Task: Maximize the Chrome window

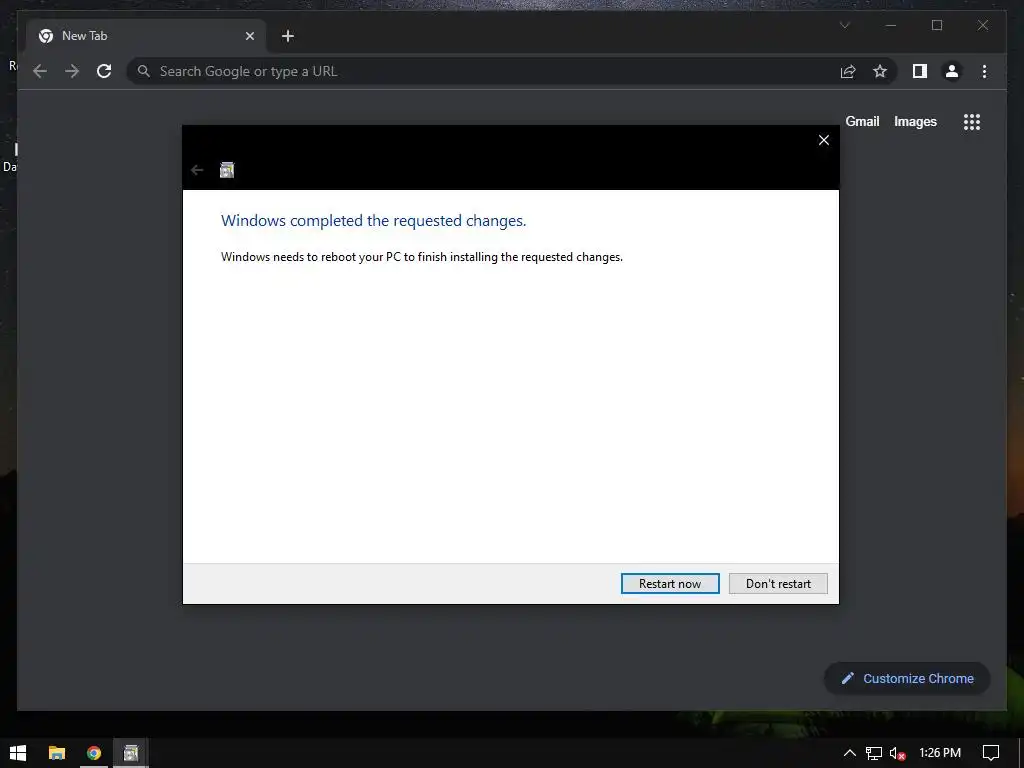Action: [936, 25]
